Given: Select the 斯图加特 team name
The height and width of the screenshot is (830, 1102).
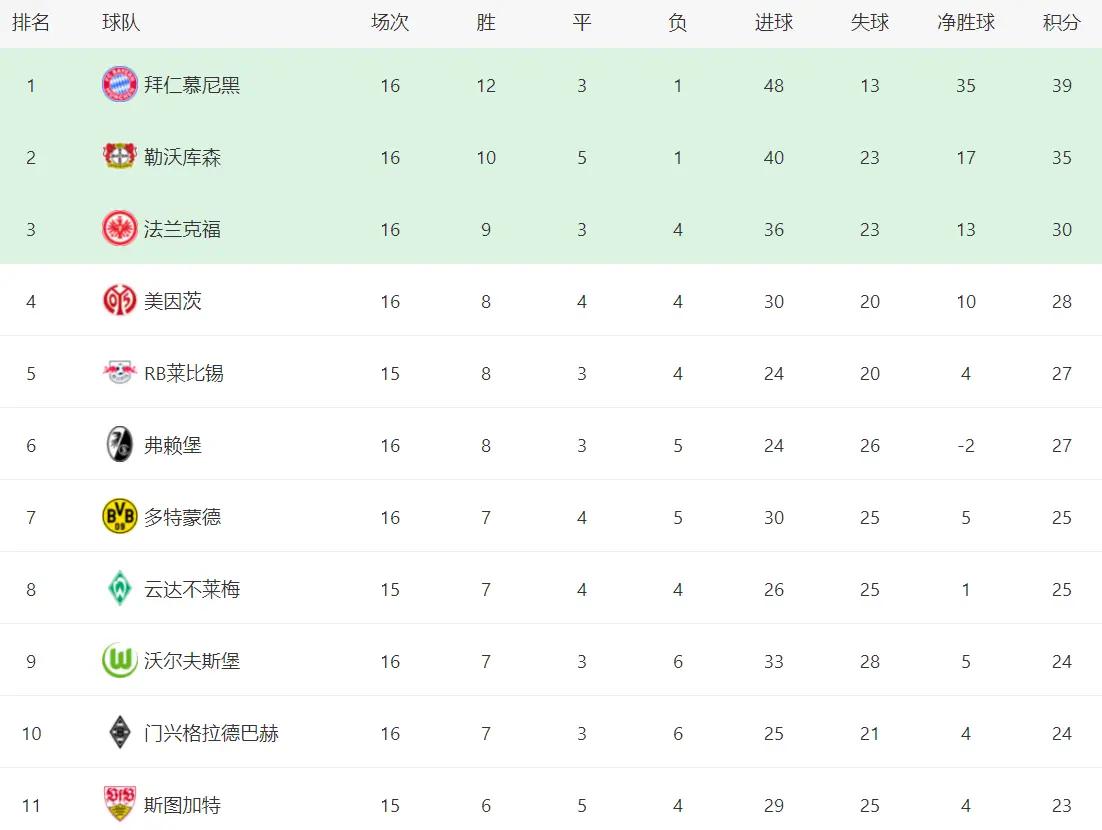Looking at the screenshot, I should pyautogui.click(x=182, y=805).
